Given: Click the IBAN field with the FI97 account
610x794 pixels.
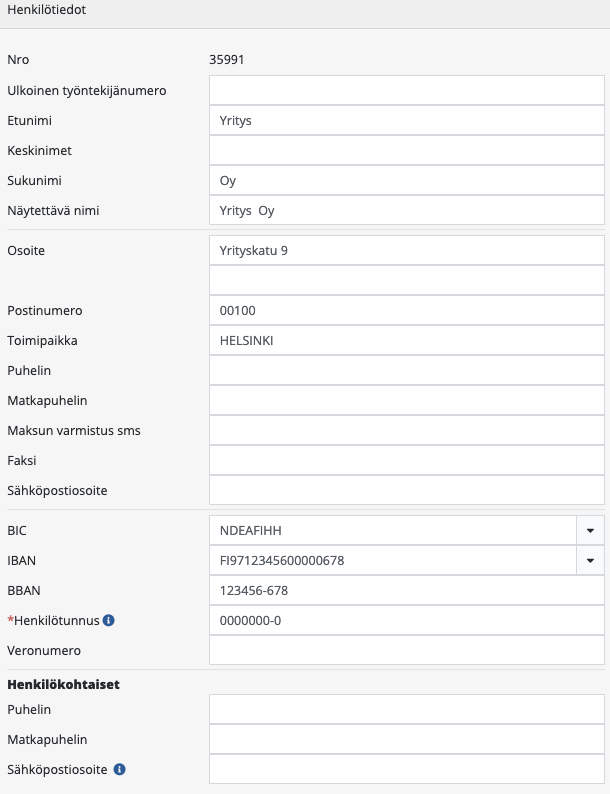Looking at the screenshot, I should [392, 560].
